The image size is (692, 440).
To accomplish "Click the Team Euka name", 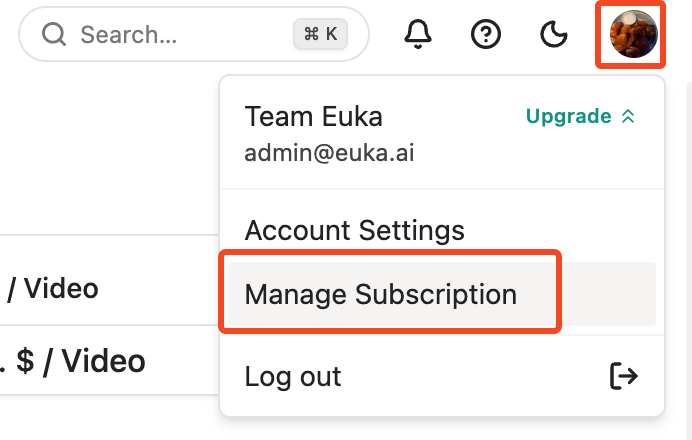I will [313, 117].
